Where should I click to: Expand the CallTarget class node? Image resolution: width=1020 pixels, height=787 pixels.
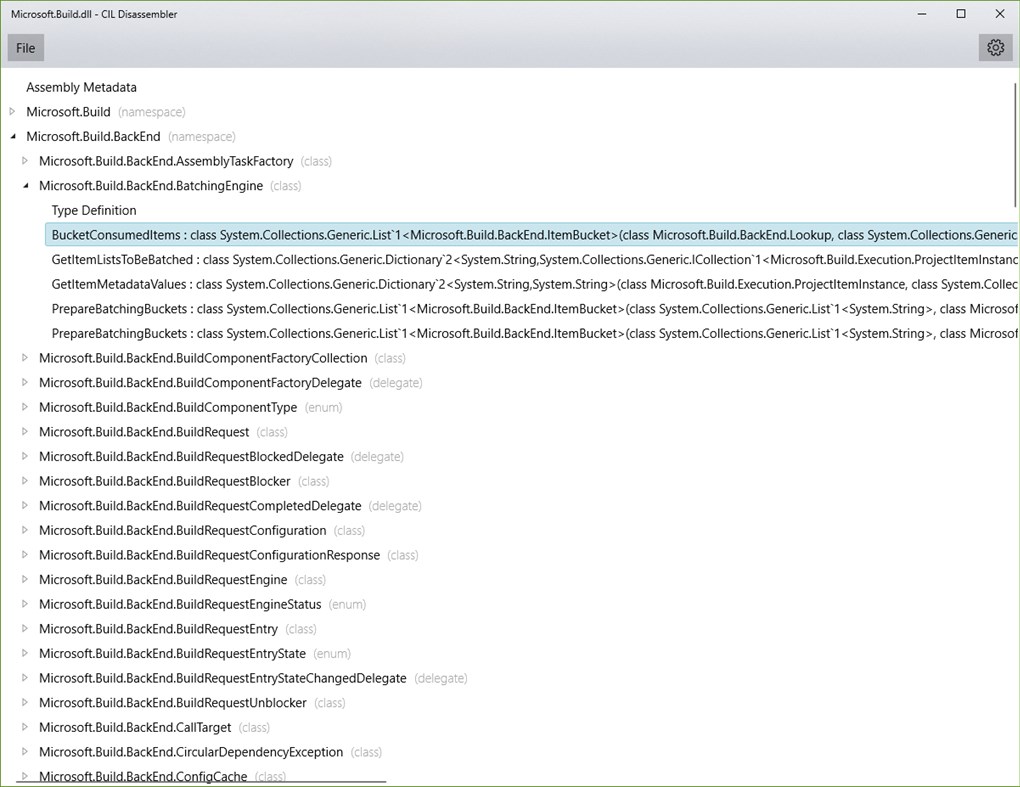(x=25, y=727)
